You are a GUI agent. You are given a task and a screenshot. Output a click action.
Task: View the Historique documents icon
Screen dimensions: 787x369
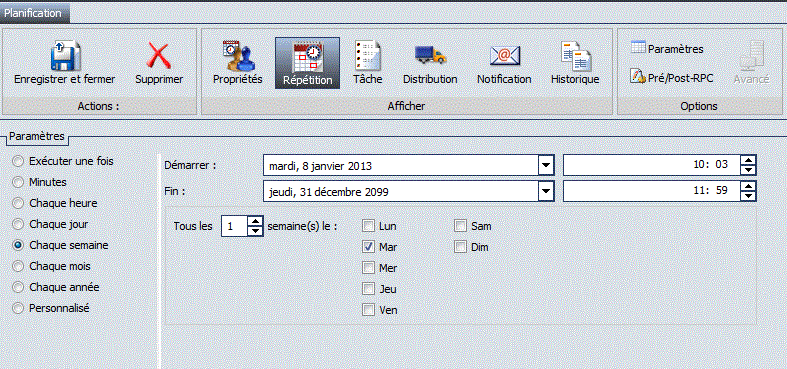pos(575,55)
